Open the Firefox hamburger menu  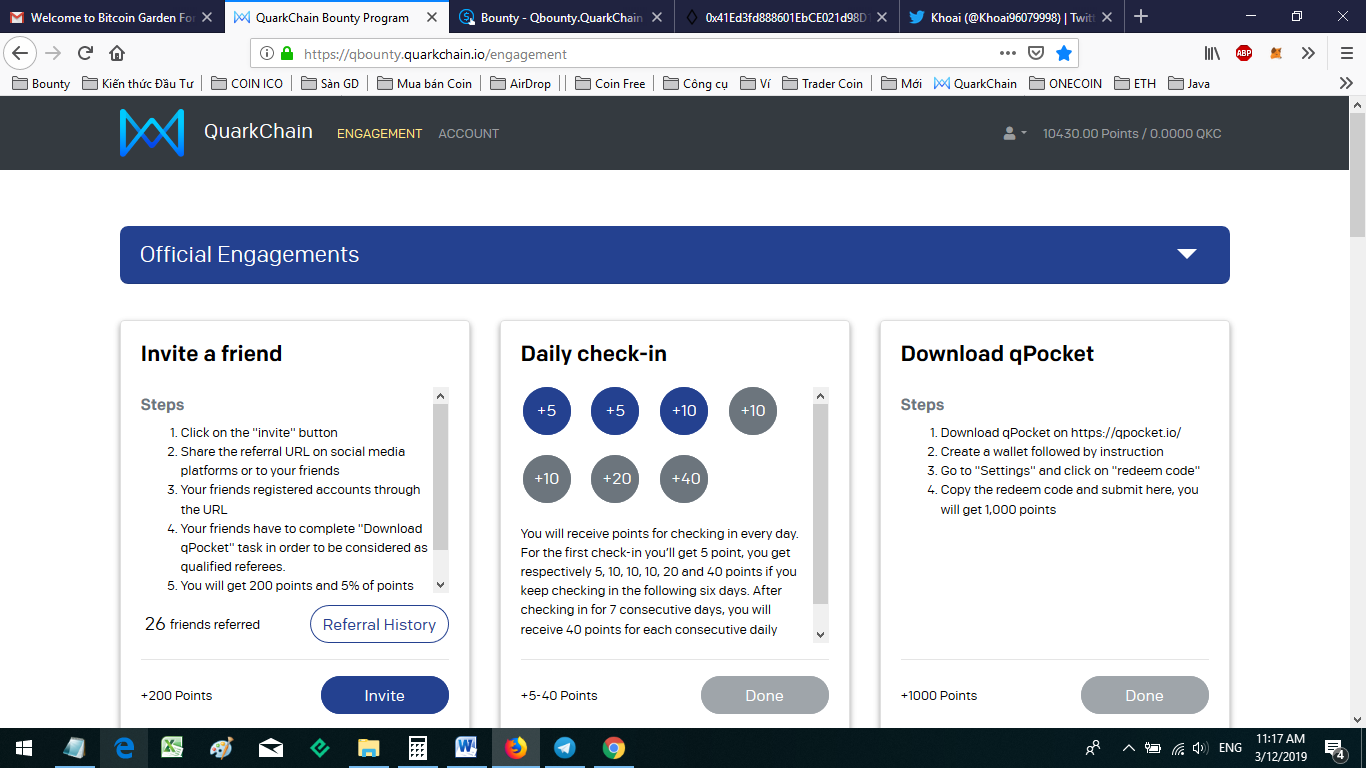click(1346, 54)
